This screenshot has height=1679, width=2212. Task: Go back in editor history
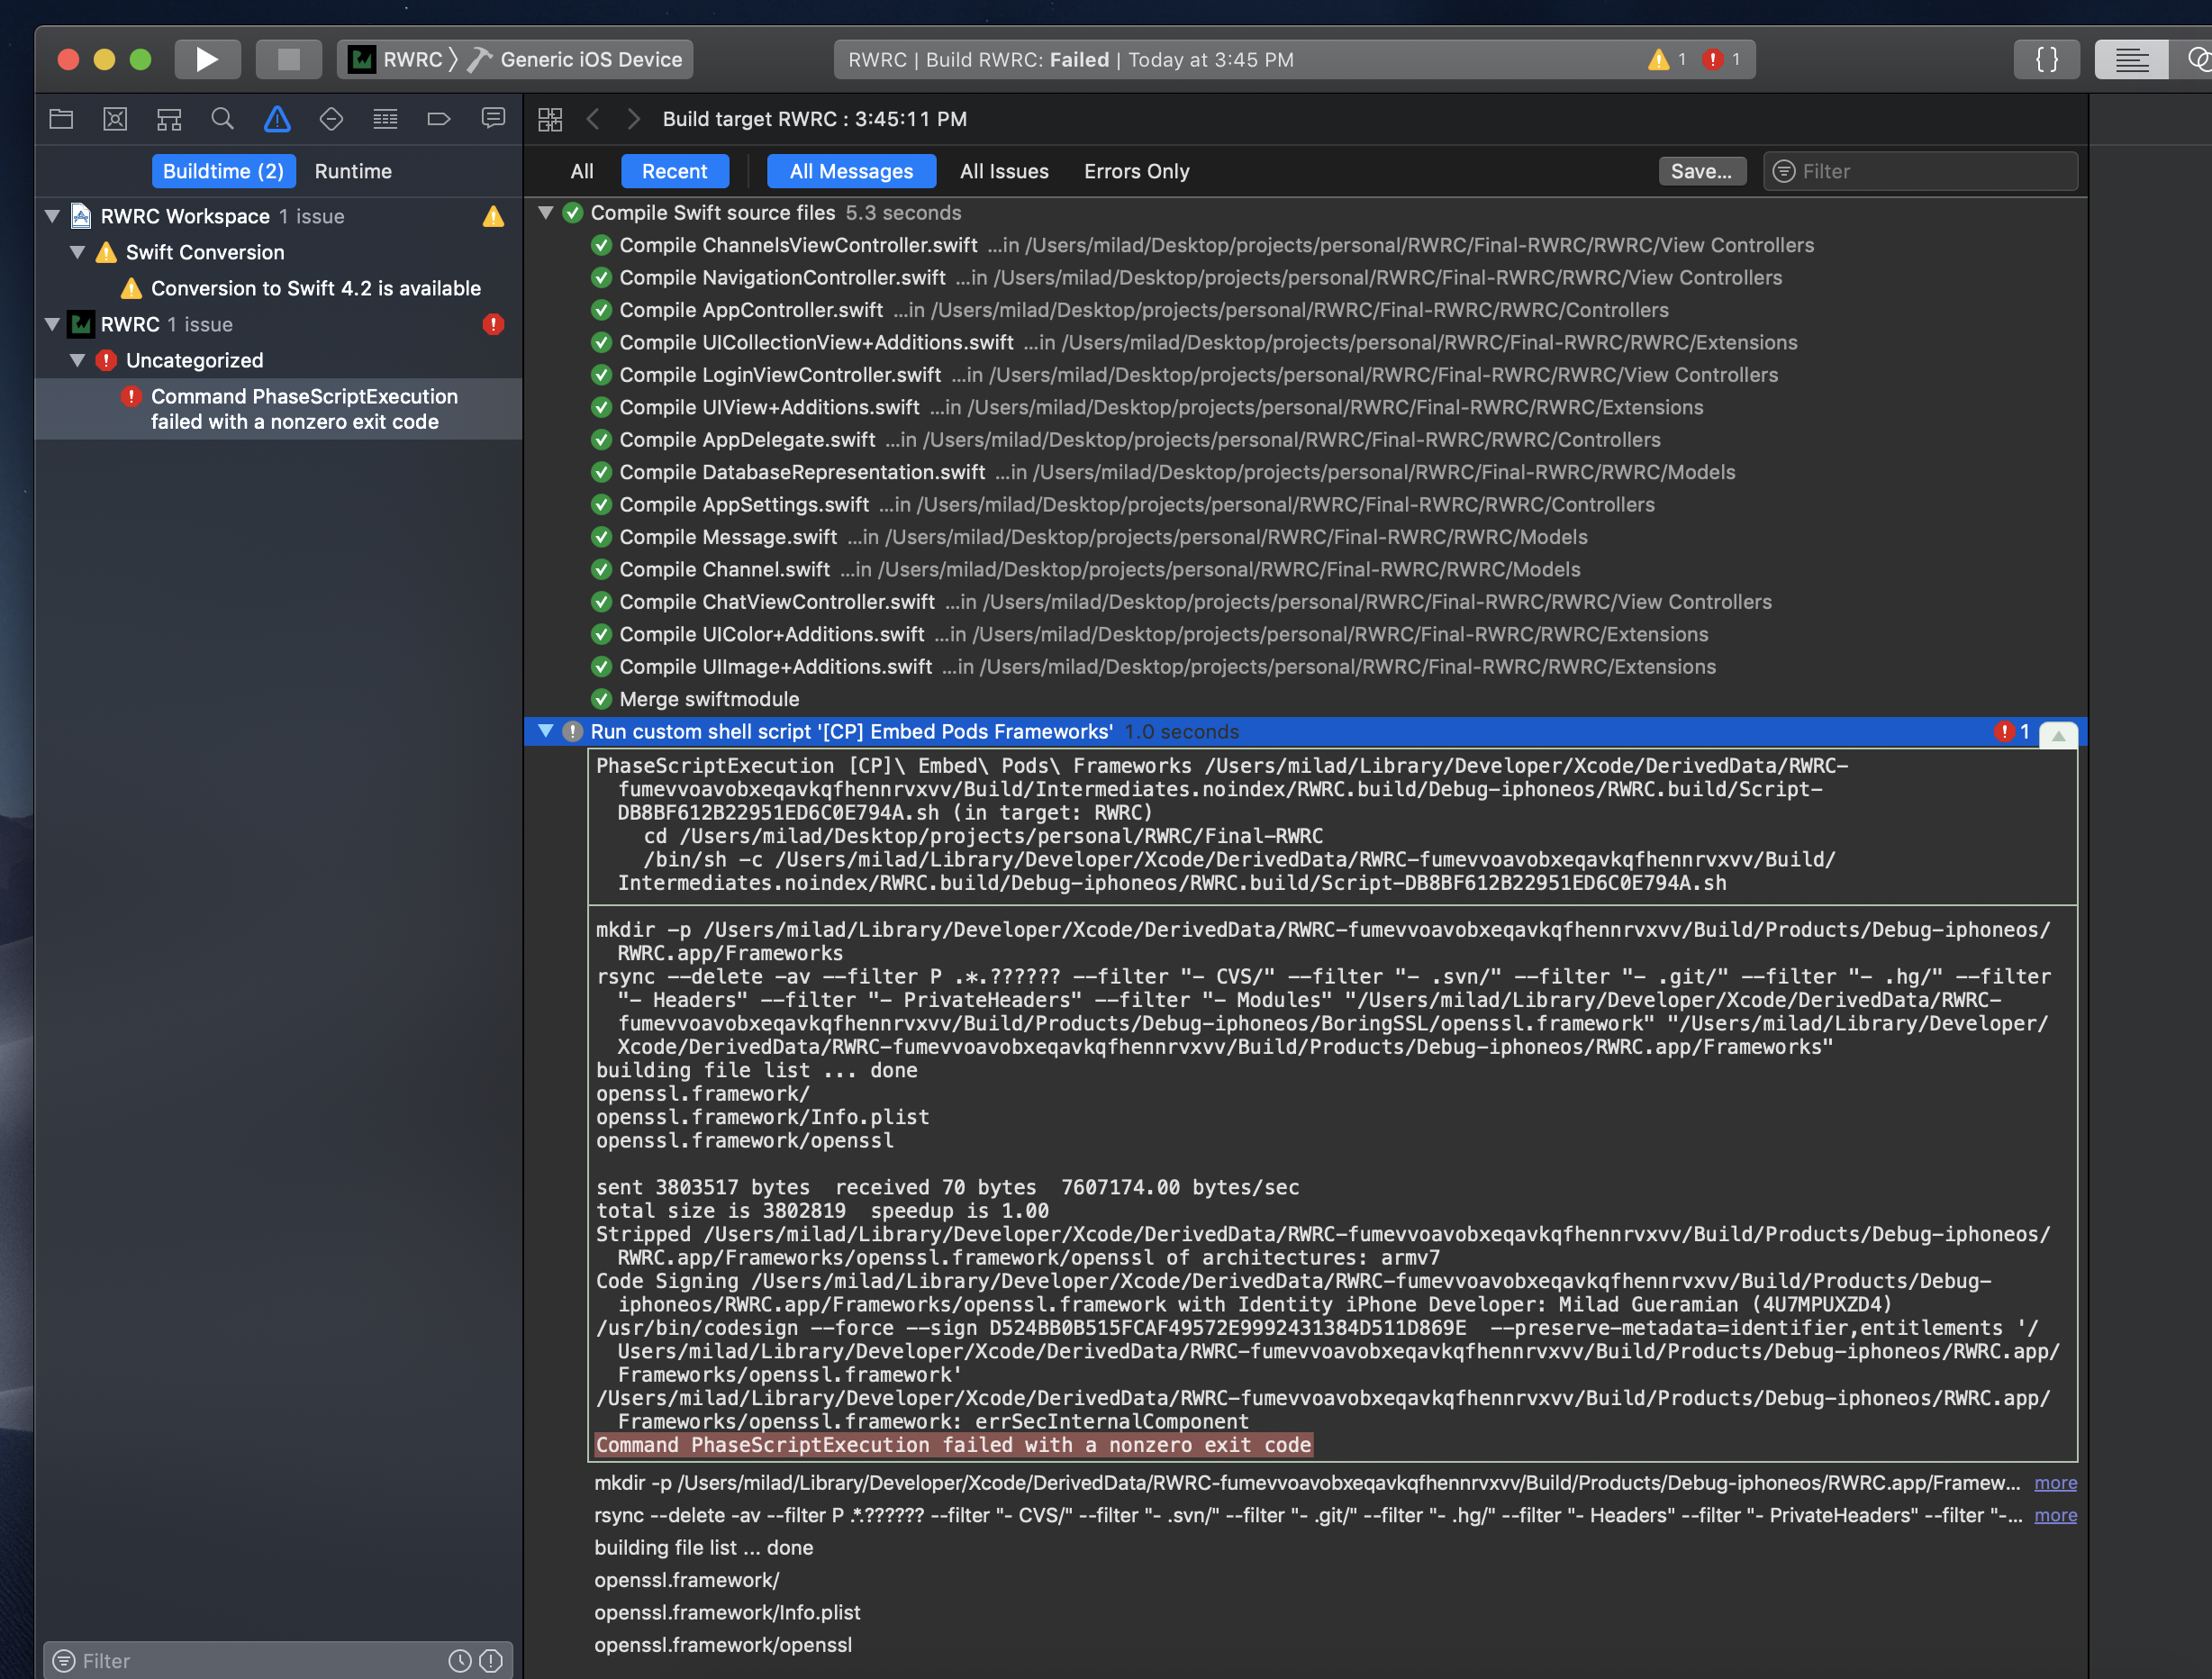[593, 119]
